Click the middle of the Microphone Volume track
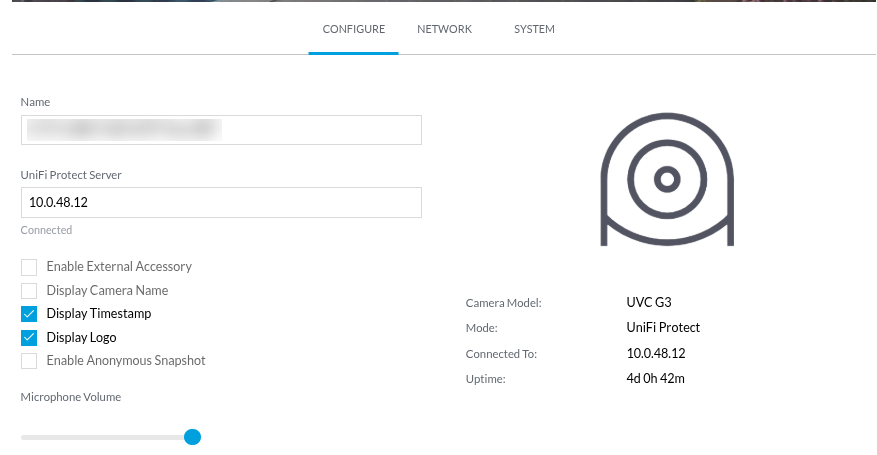This screenshot has width=877, height=455. coord(107,437)
